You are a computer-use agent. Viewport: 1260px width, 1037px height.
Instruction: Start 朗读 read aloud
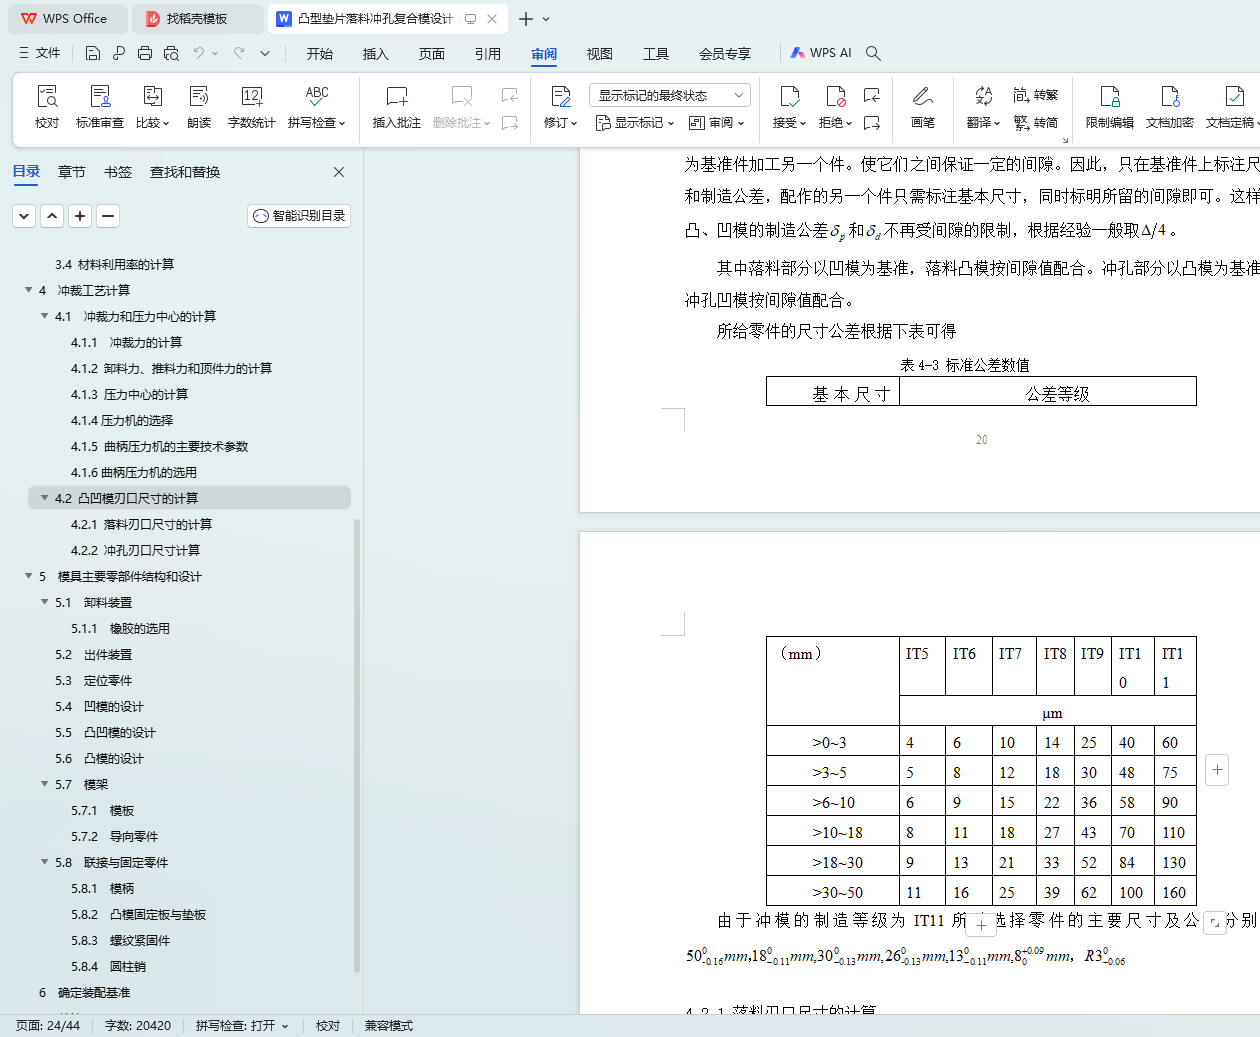pos(199,107)
